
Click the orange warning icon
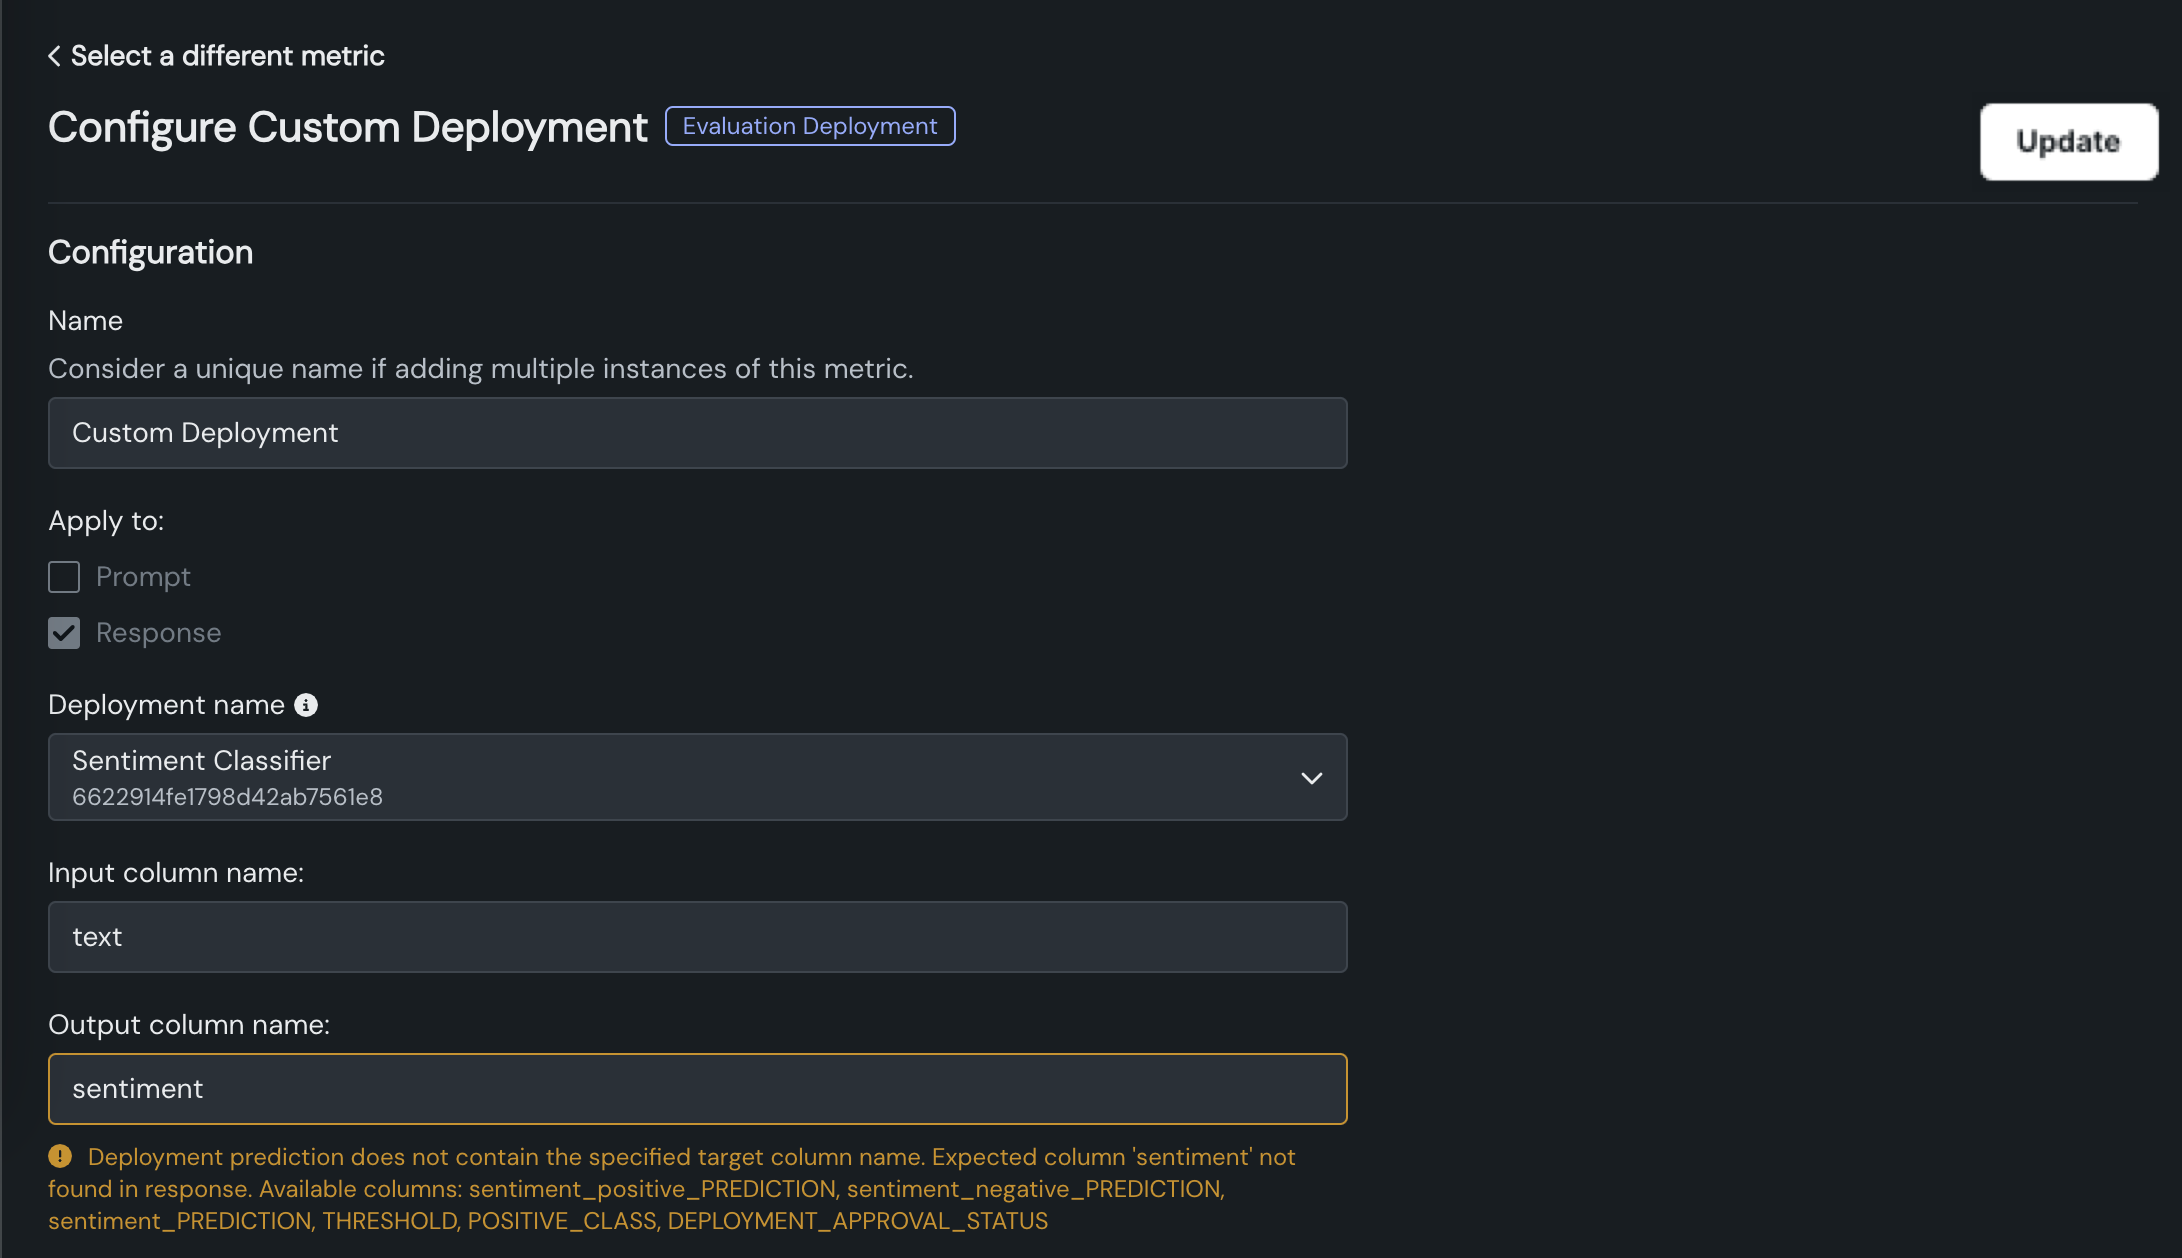tap(60, 1156)
